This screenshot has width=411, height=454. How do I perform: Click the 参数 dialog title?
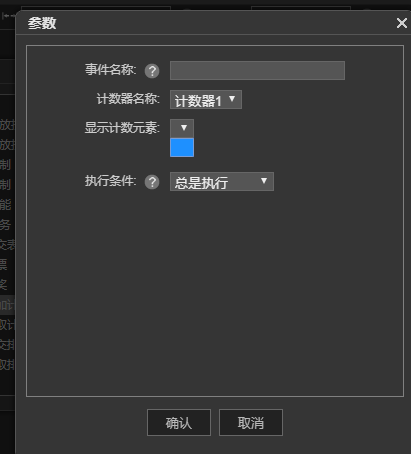pos(42,23)
